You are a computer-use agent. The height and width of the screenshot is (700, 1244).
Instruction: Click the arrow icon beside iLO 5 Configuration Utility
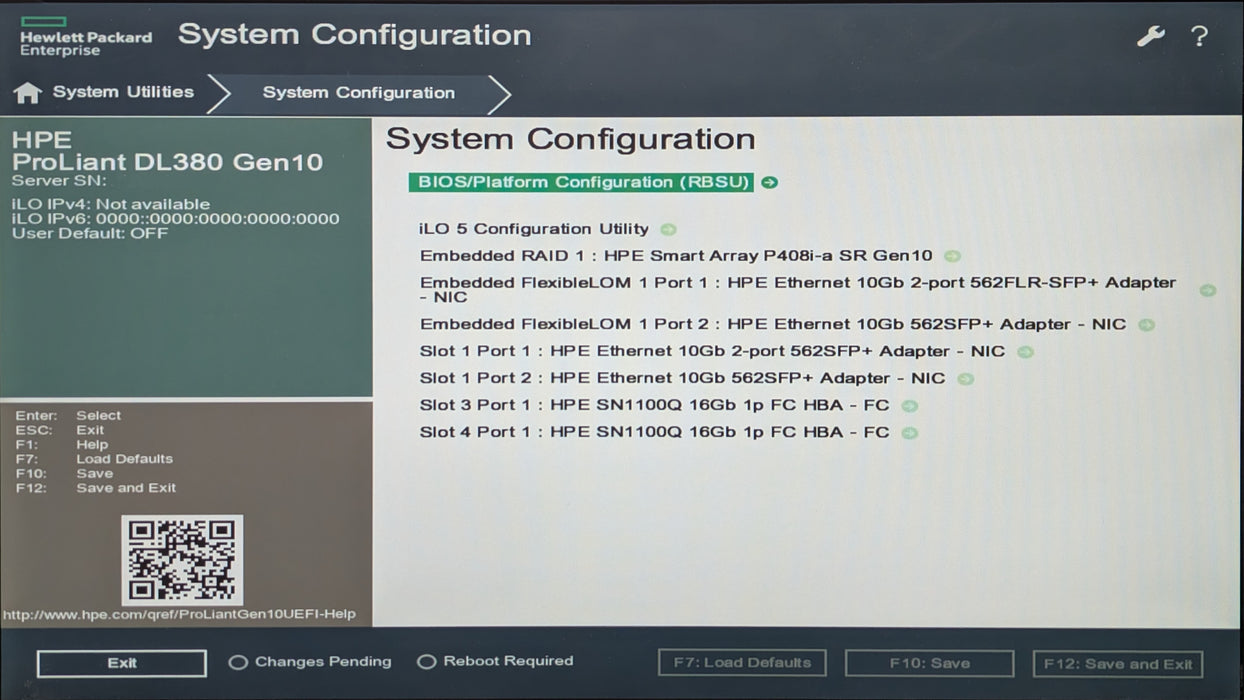point(668,230)
